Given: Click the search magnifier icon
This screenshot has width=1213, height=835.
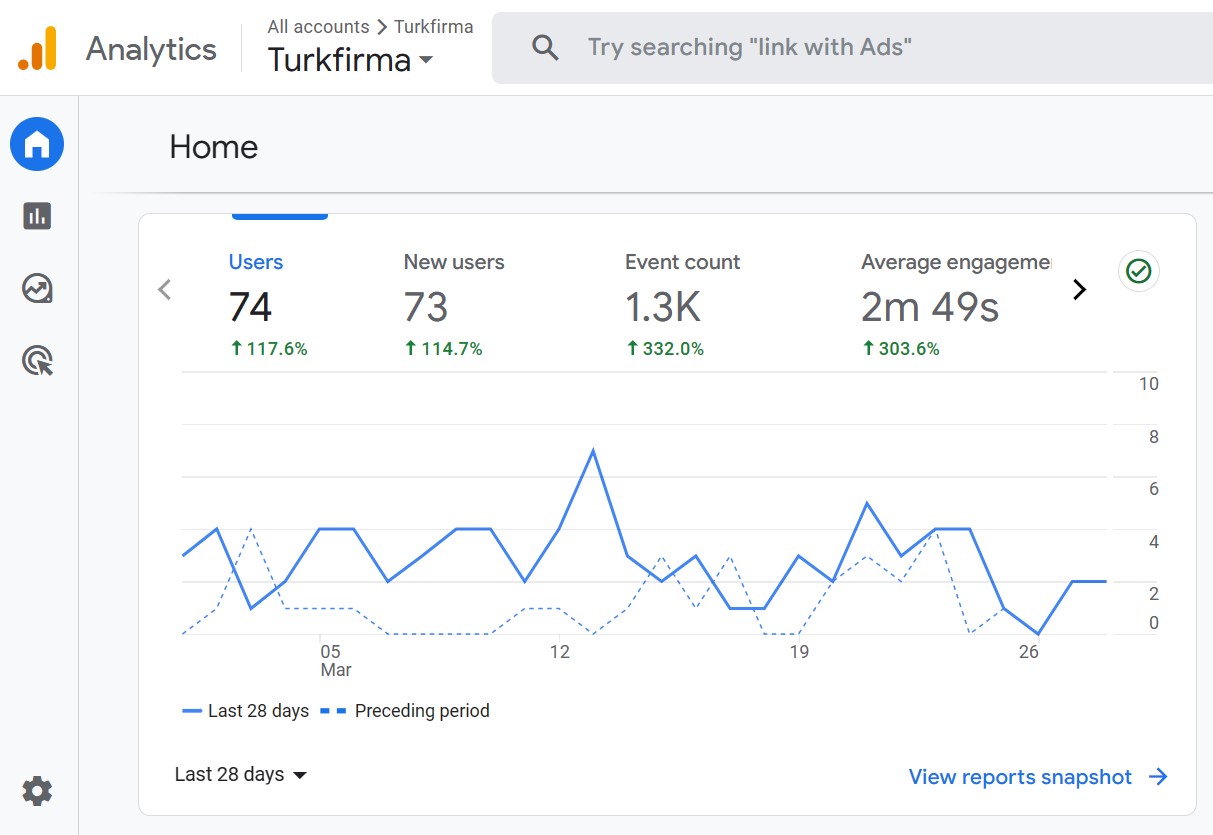Looking at the screenshot, I should pyautogui.click(x=545, y=47).
